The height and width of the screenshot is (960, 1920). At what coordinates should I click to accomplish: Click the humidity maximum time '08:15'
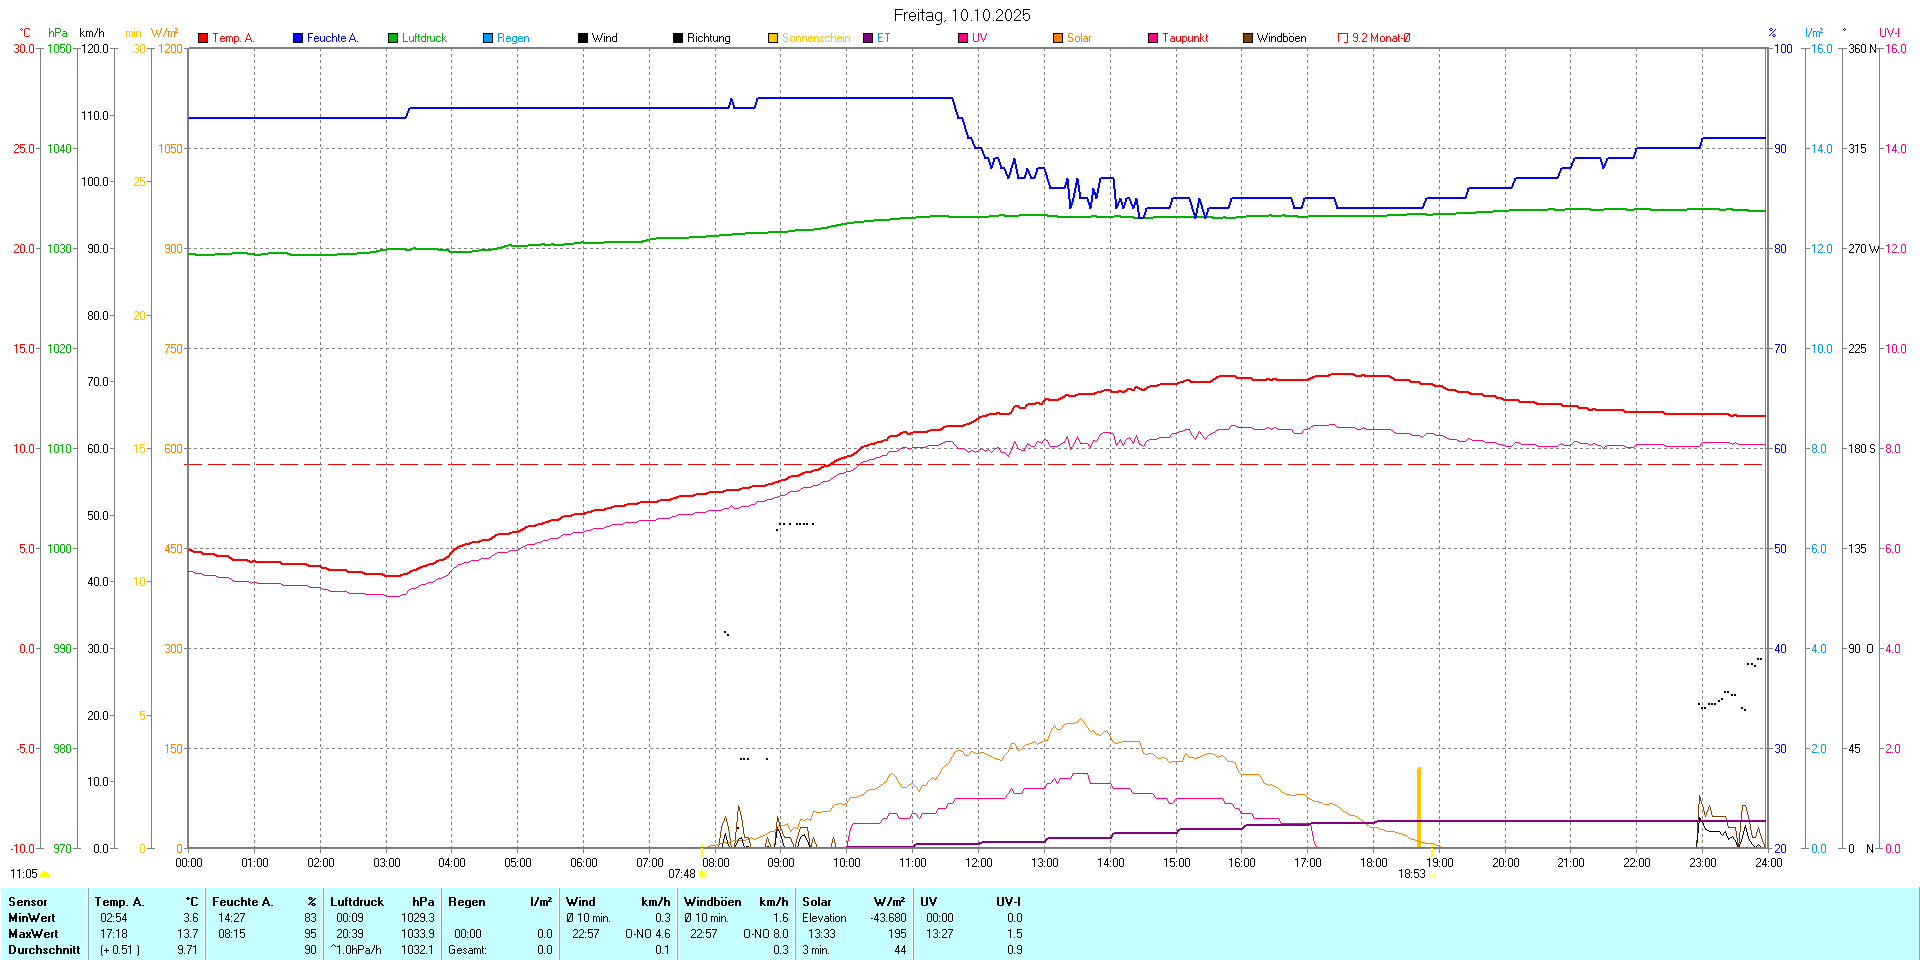point(232,934)
